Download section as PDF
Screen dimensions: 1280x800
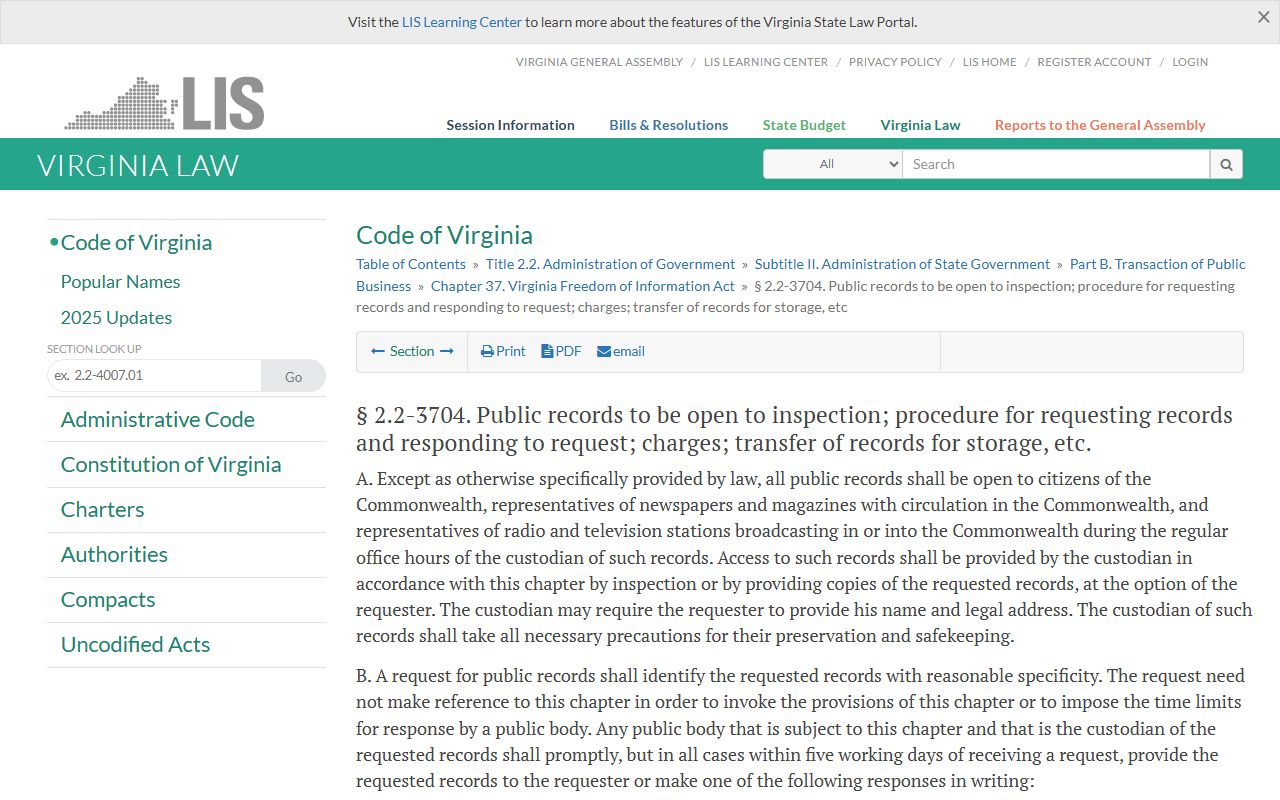[561, 351]
